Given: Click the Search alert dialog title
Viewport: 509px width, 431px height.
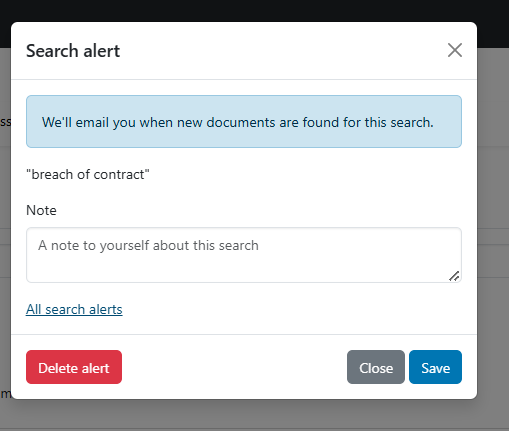Looking at the screenshot, I should [x=73, y=51].
